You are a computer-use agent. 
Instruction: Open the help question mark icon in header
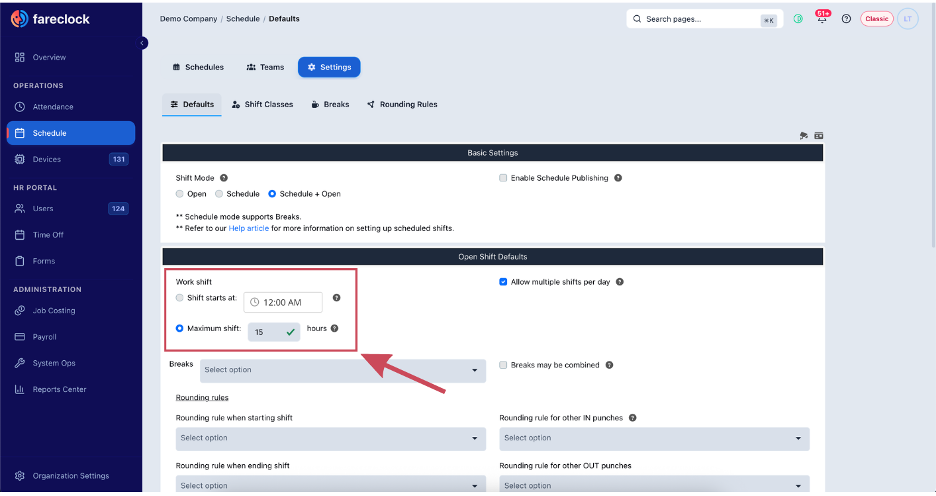[846, 19]
